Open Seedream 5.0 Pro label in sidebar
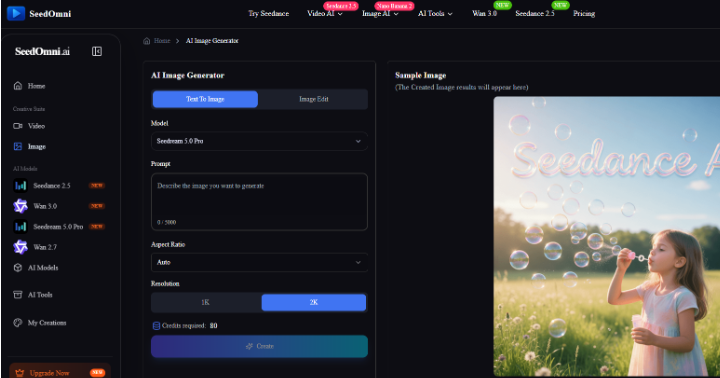This screenshot has width=720, height=378. tap(58, 226)
